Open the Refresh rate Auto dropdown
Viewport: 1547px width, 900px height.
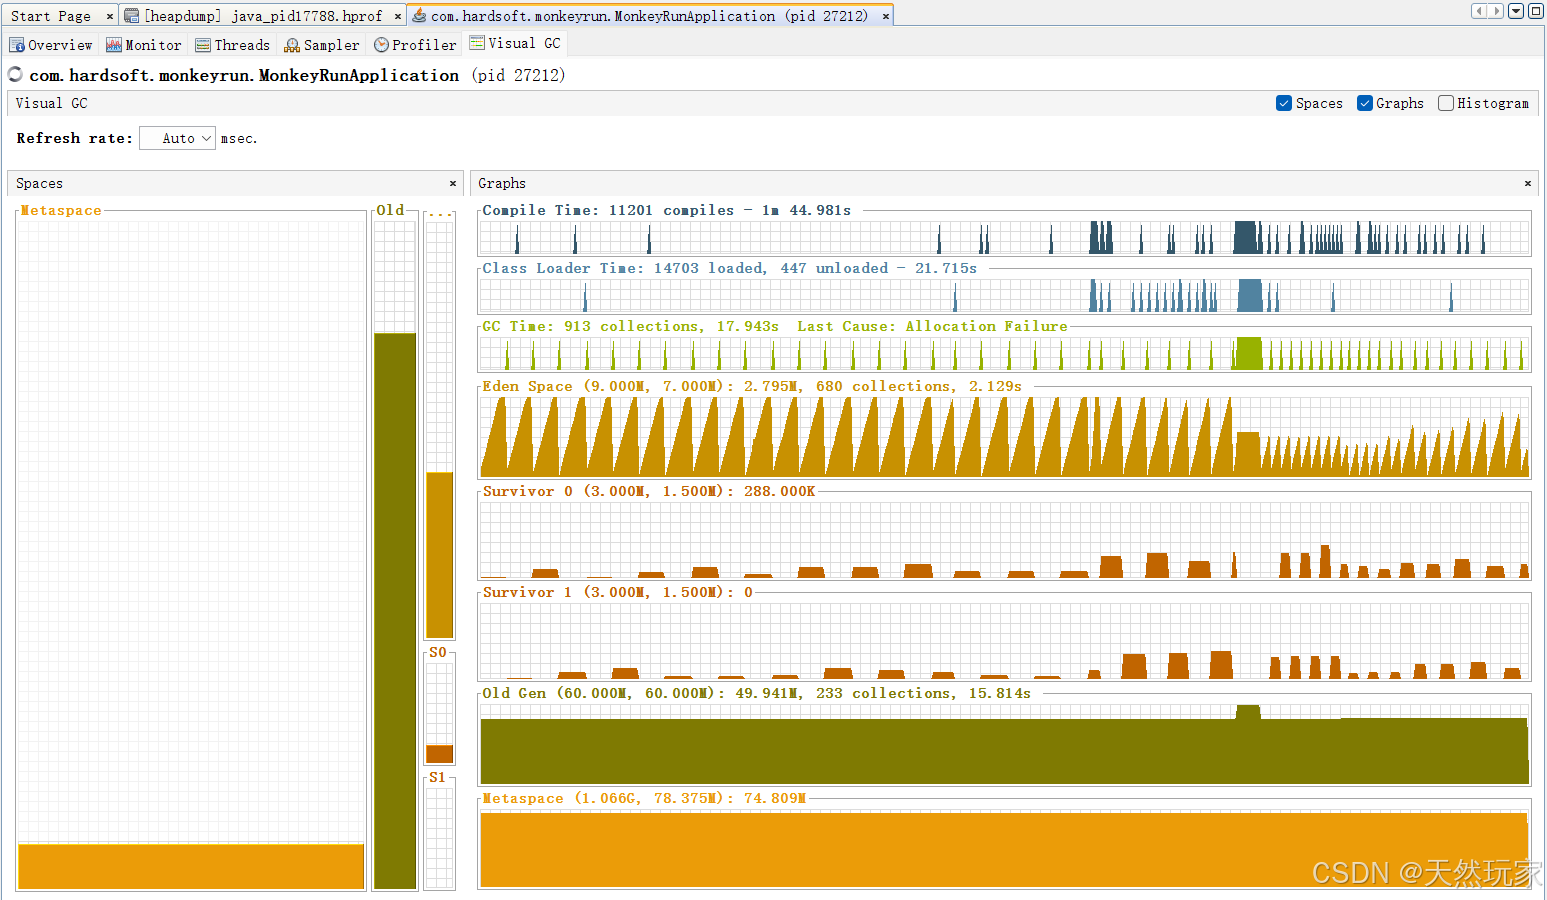click(178, 138)
